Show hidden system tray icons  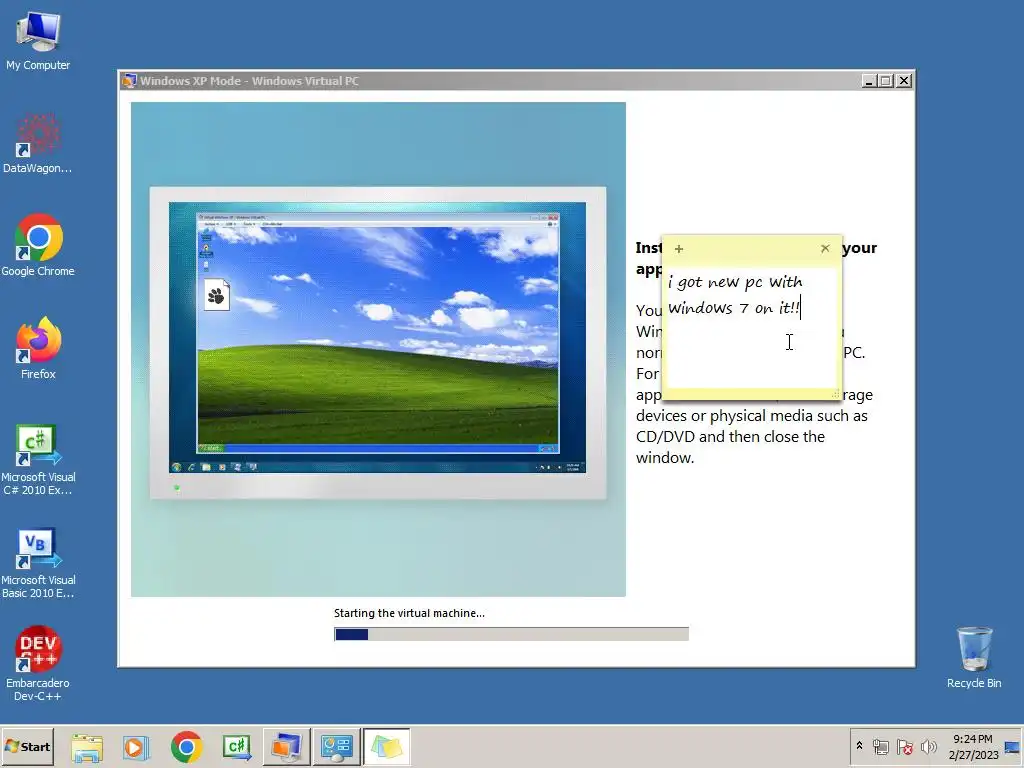pyautogui.click(x=859, y=746)
